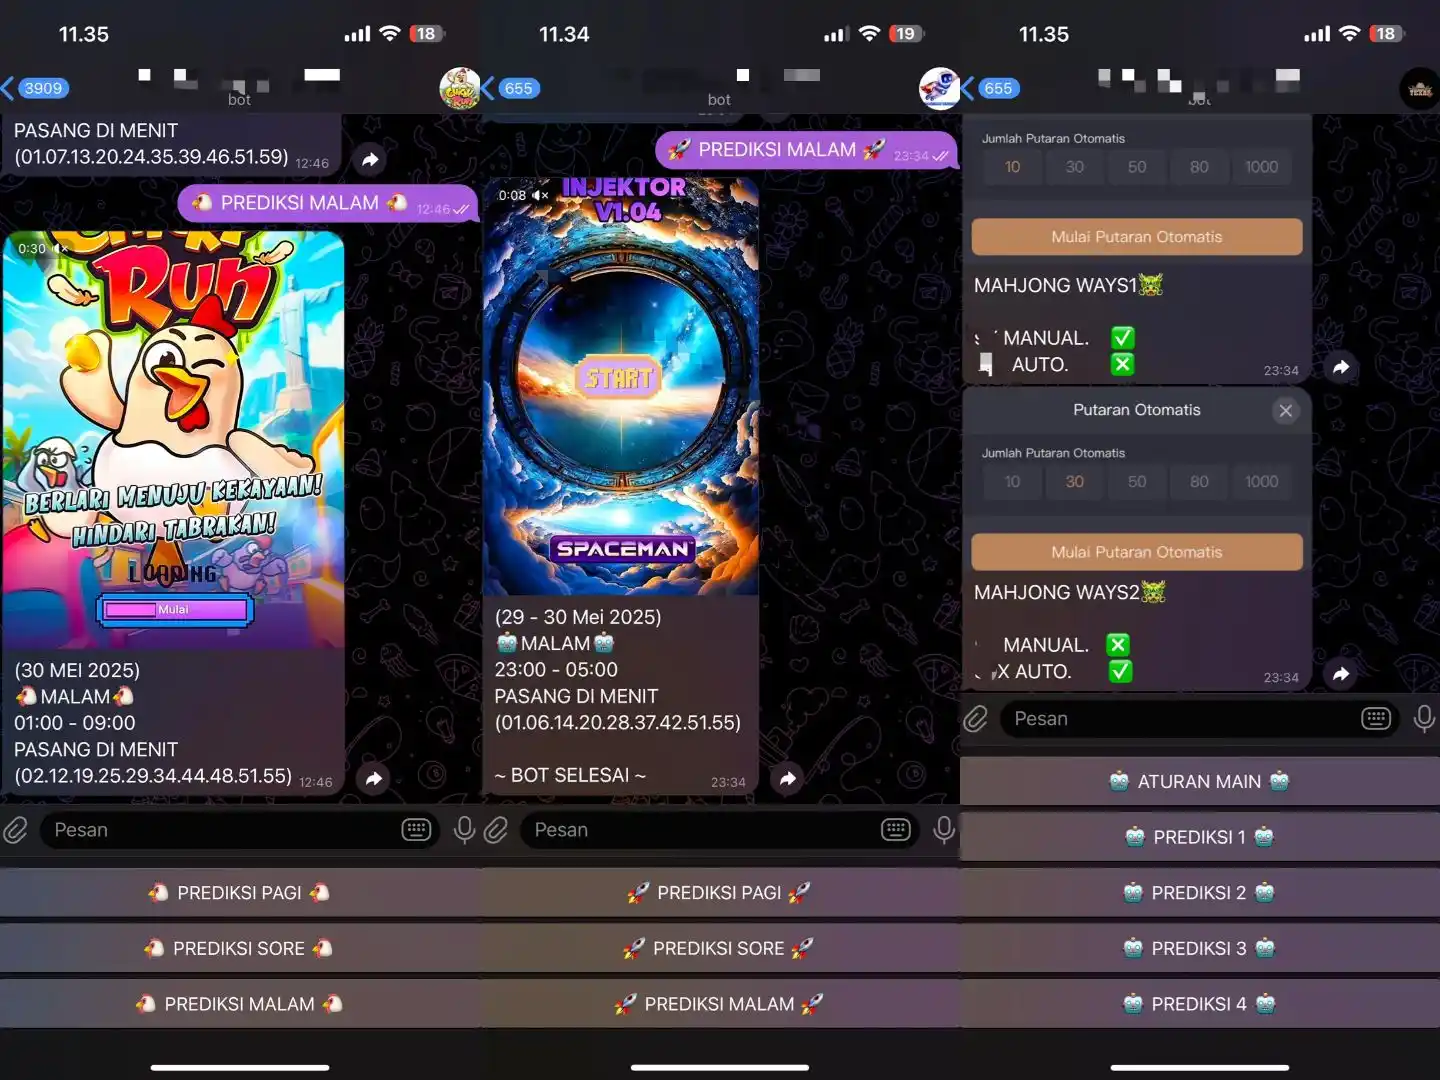Open the spaceman bot profile avatar

[x=939, y=88]
